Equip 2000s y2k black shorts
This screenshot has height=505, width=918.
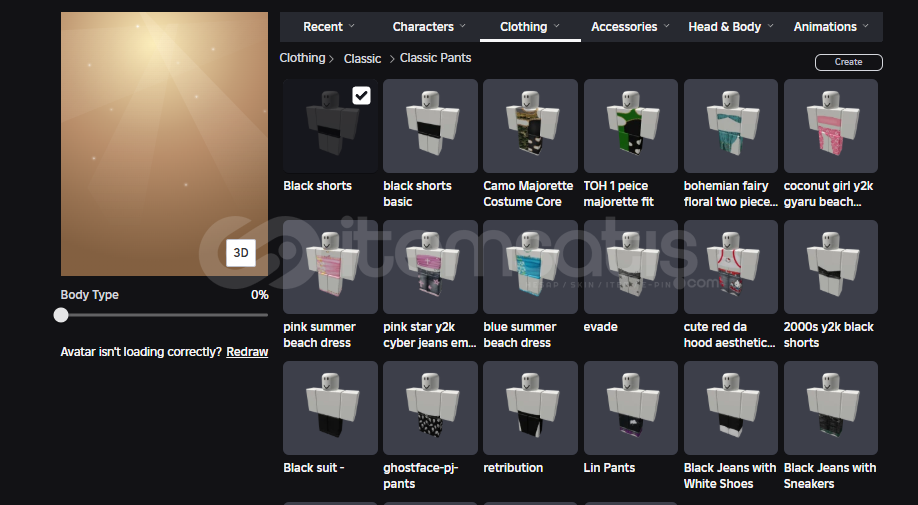tap(831, 267)
